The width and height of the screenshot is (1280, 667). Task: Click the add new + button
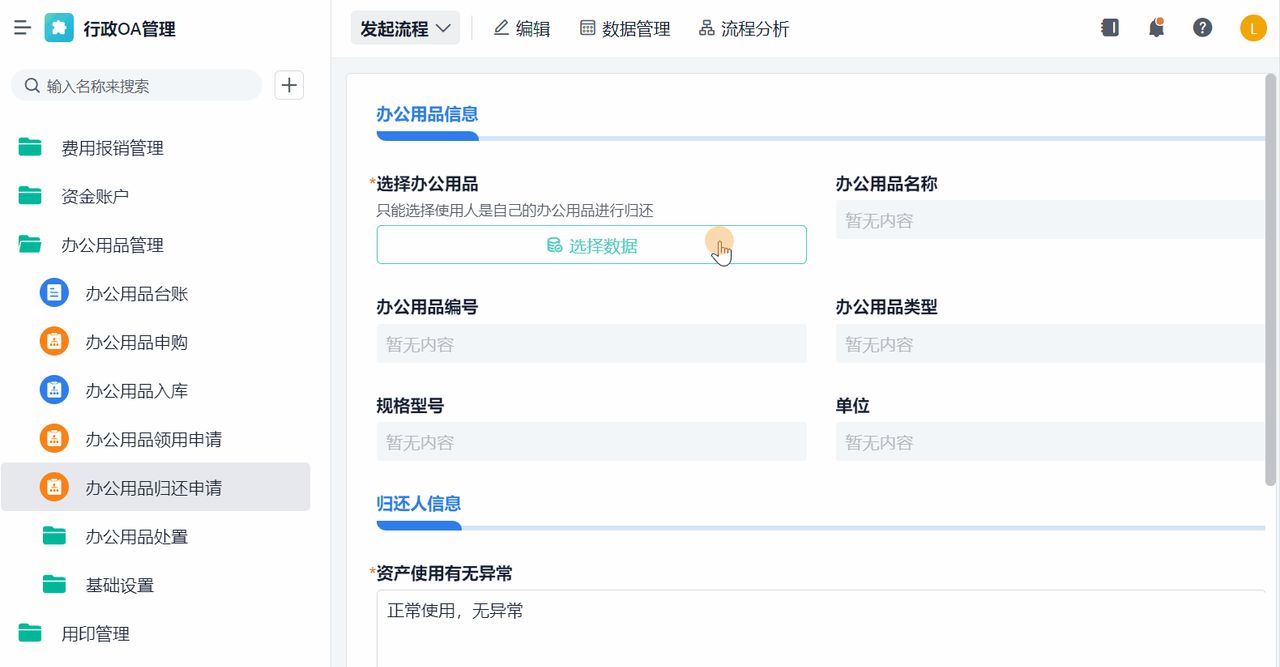(288, 85)
